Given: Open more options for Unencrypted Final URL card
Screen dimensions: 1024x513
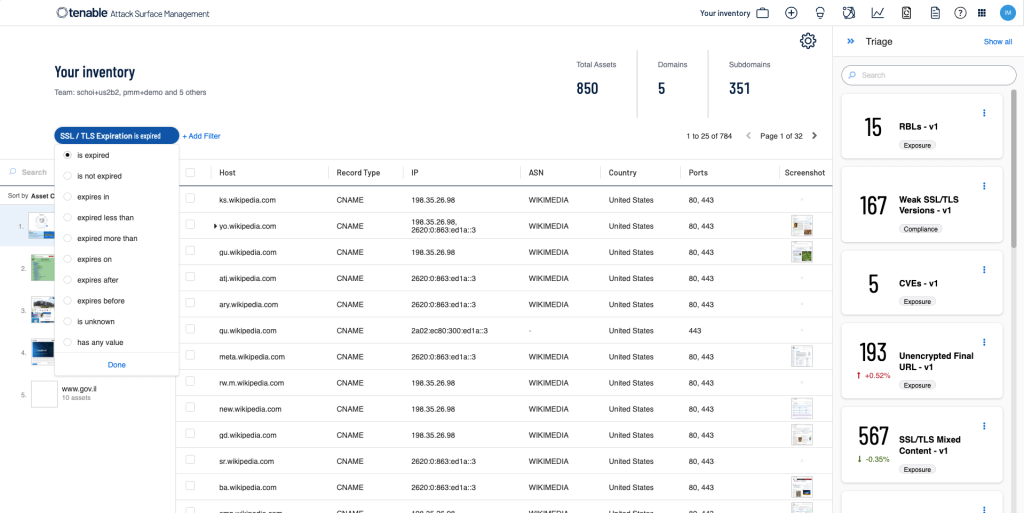Looking at the screenshot, I should click(x=984, y=342).
